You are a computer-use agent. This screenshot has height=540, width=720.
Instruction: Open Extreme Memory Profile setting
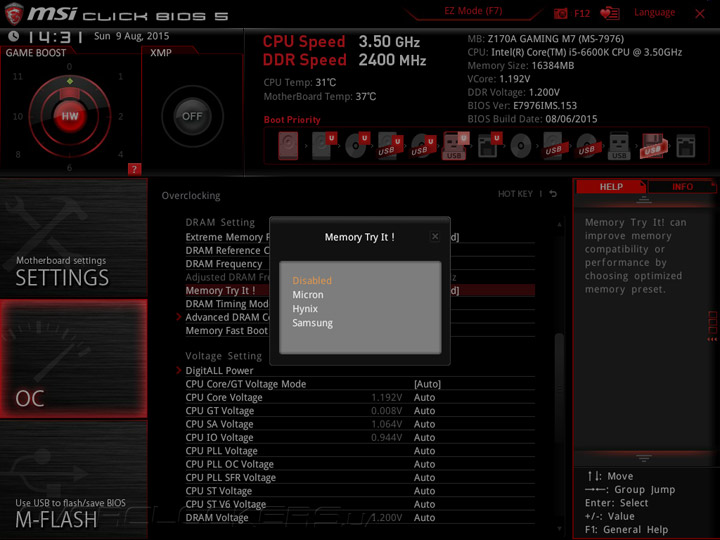[x=227, y=237]
